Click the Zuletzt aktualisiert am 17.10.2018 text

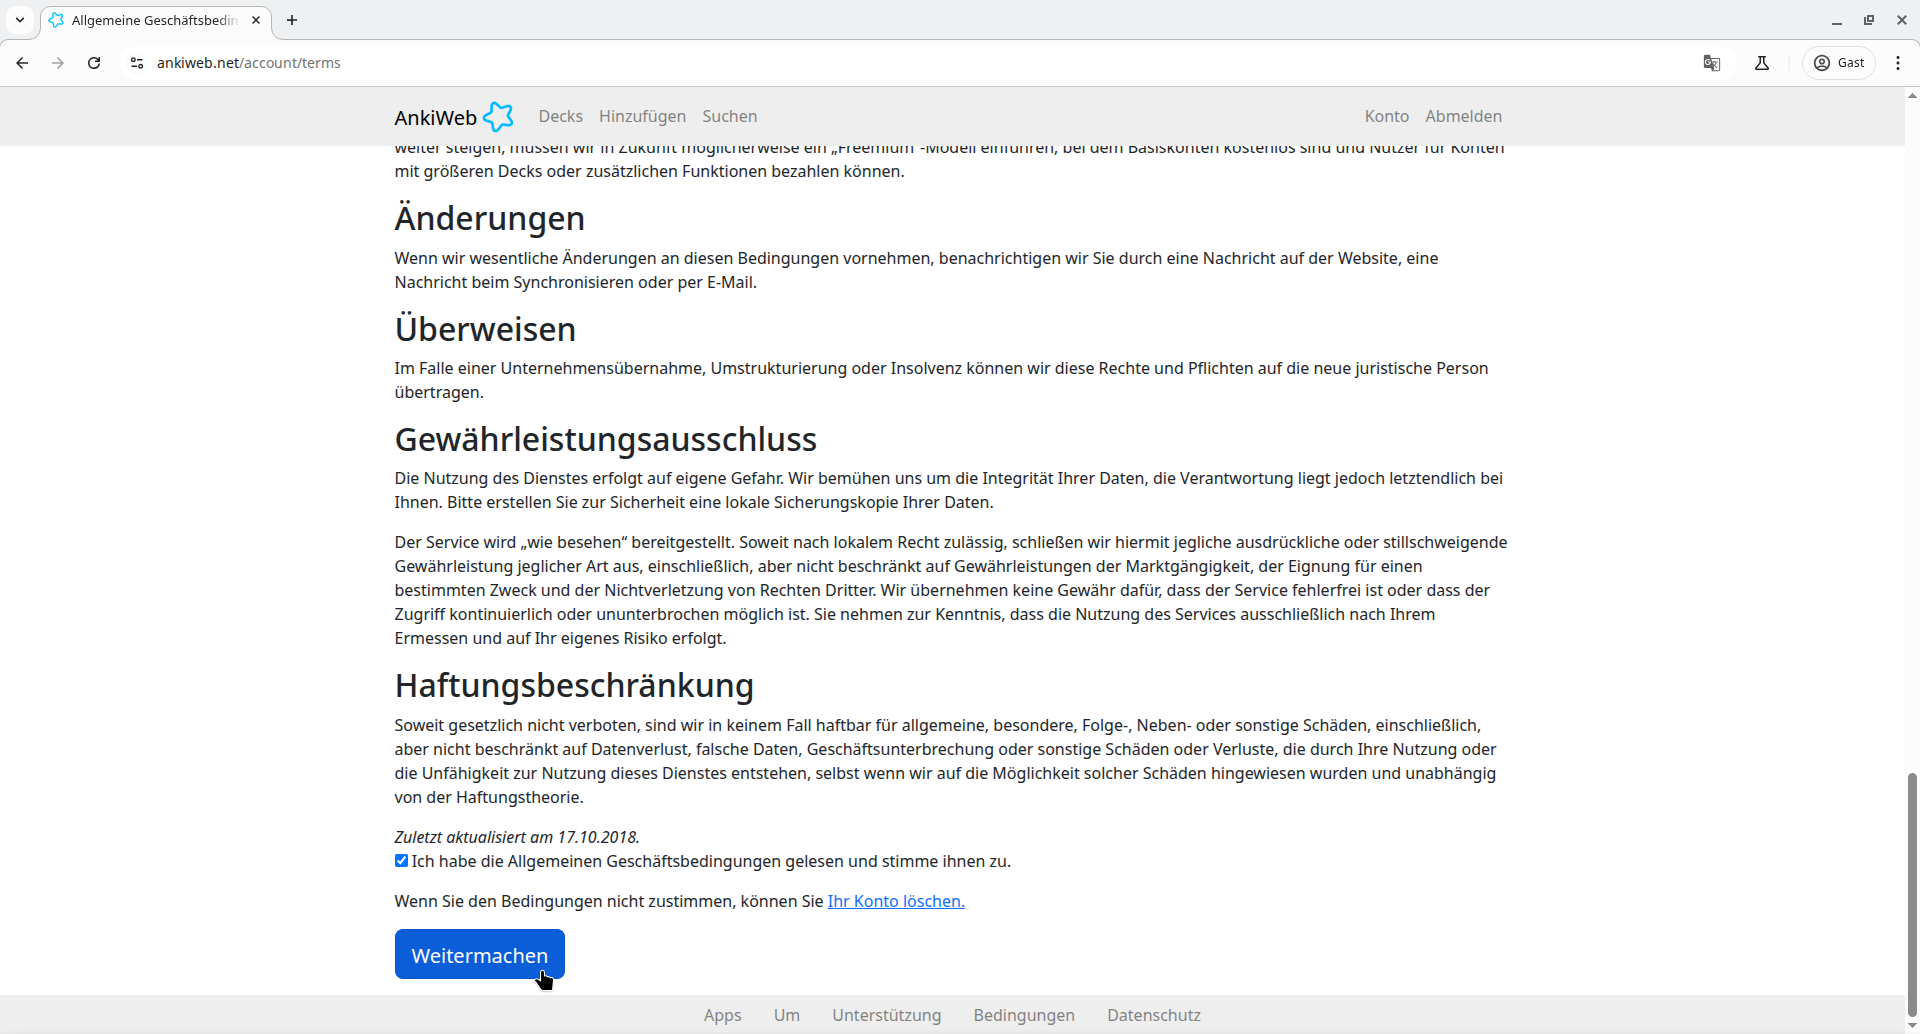[x=517, y=837]
